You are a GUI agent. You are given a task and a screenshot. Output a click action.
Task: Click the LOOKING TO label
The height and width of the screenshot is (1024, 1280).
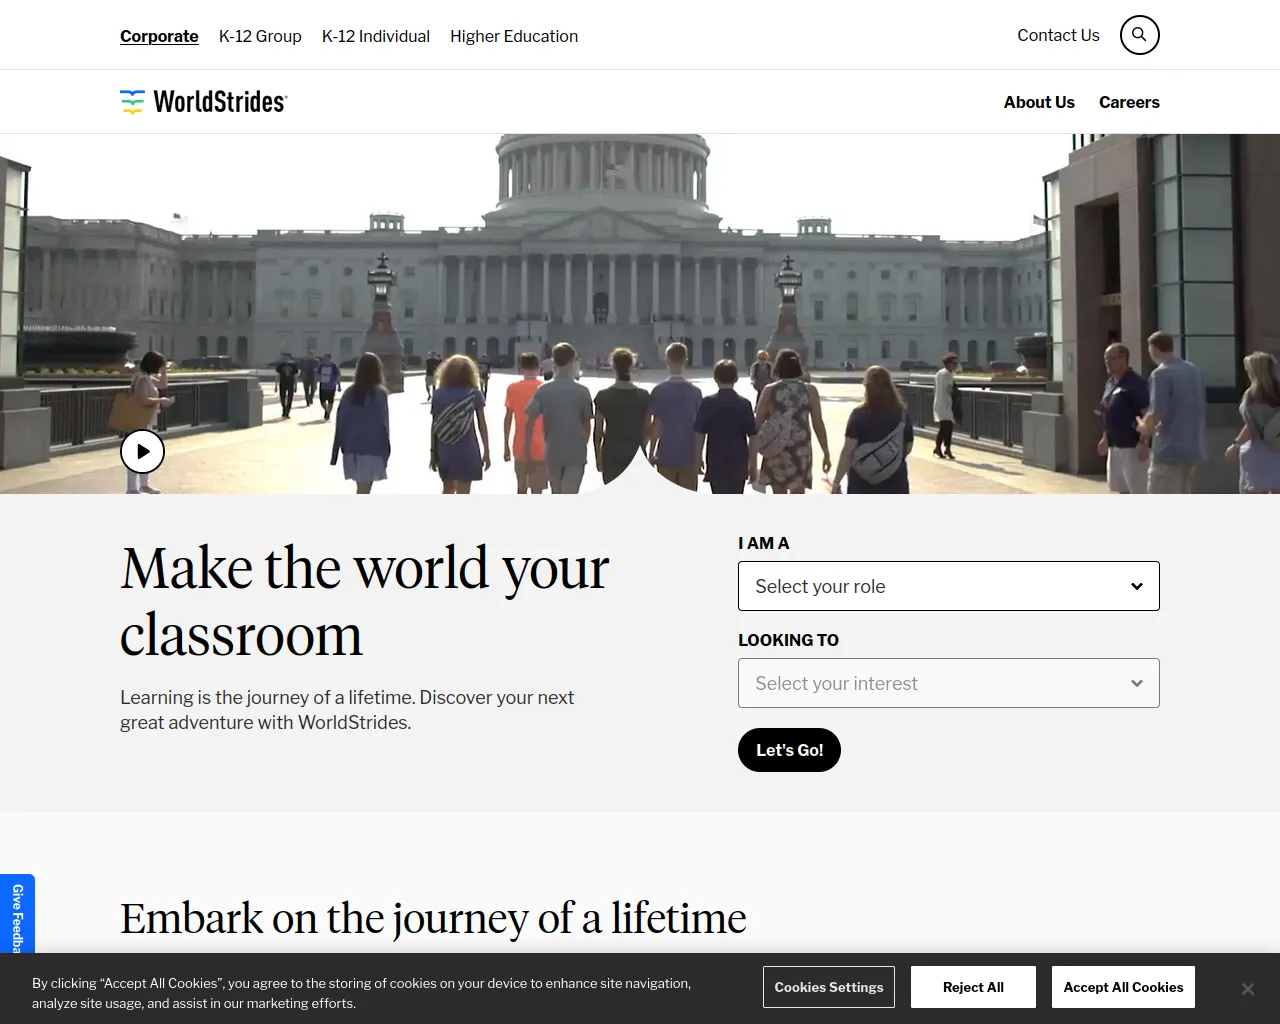pyautogui.click(x=788, y=640)
